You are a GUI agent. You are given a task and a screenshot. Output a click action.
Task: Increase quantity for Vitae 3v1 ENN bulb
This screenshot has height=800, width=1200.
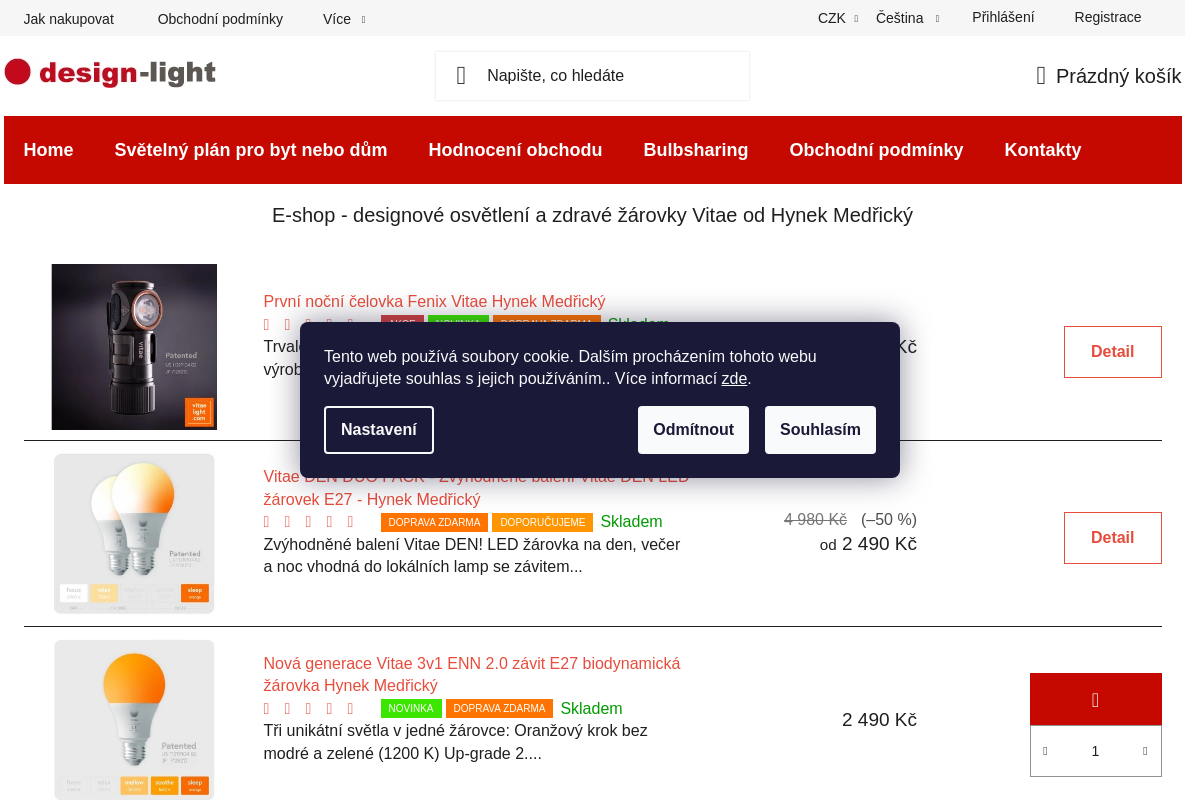tap(1145, 751)
